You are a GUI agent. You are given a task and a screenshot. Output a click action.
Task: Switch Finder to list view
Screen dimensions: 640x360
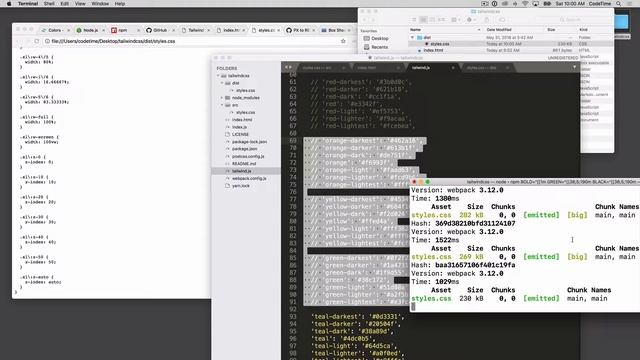pyautogui.click(x=423, y=20)
